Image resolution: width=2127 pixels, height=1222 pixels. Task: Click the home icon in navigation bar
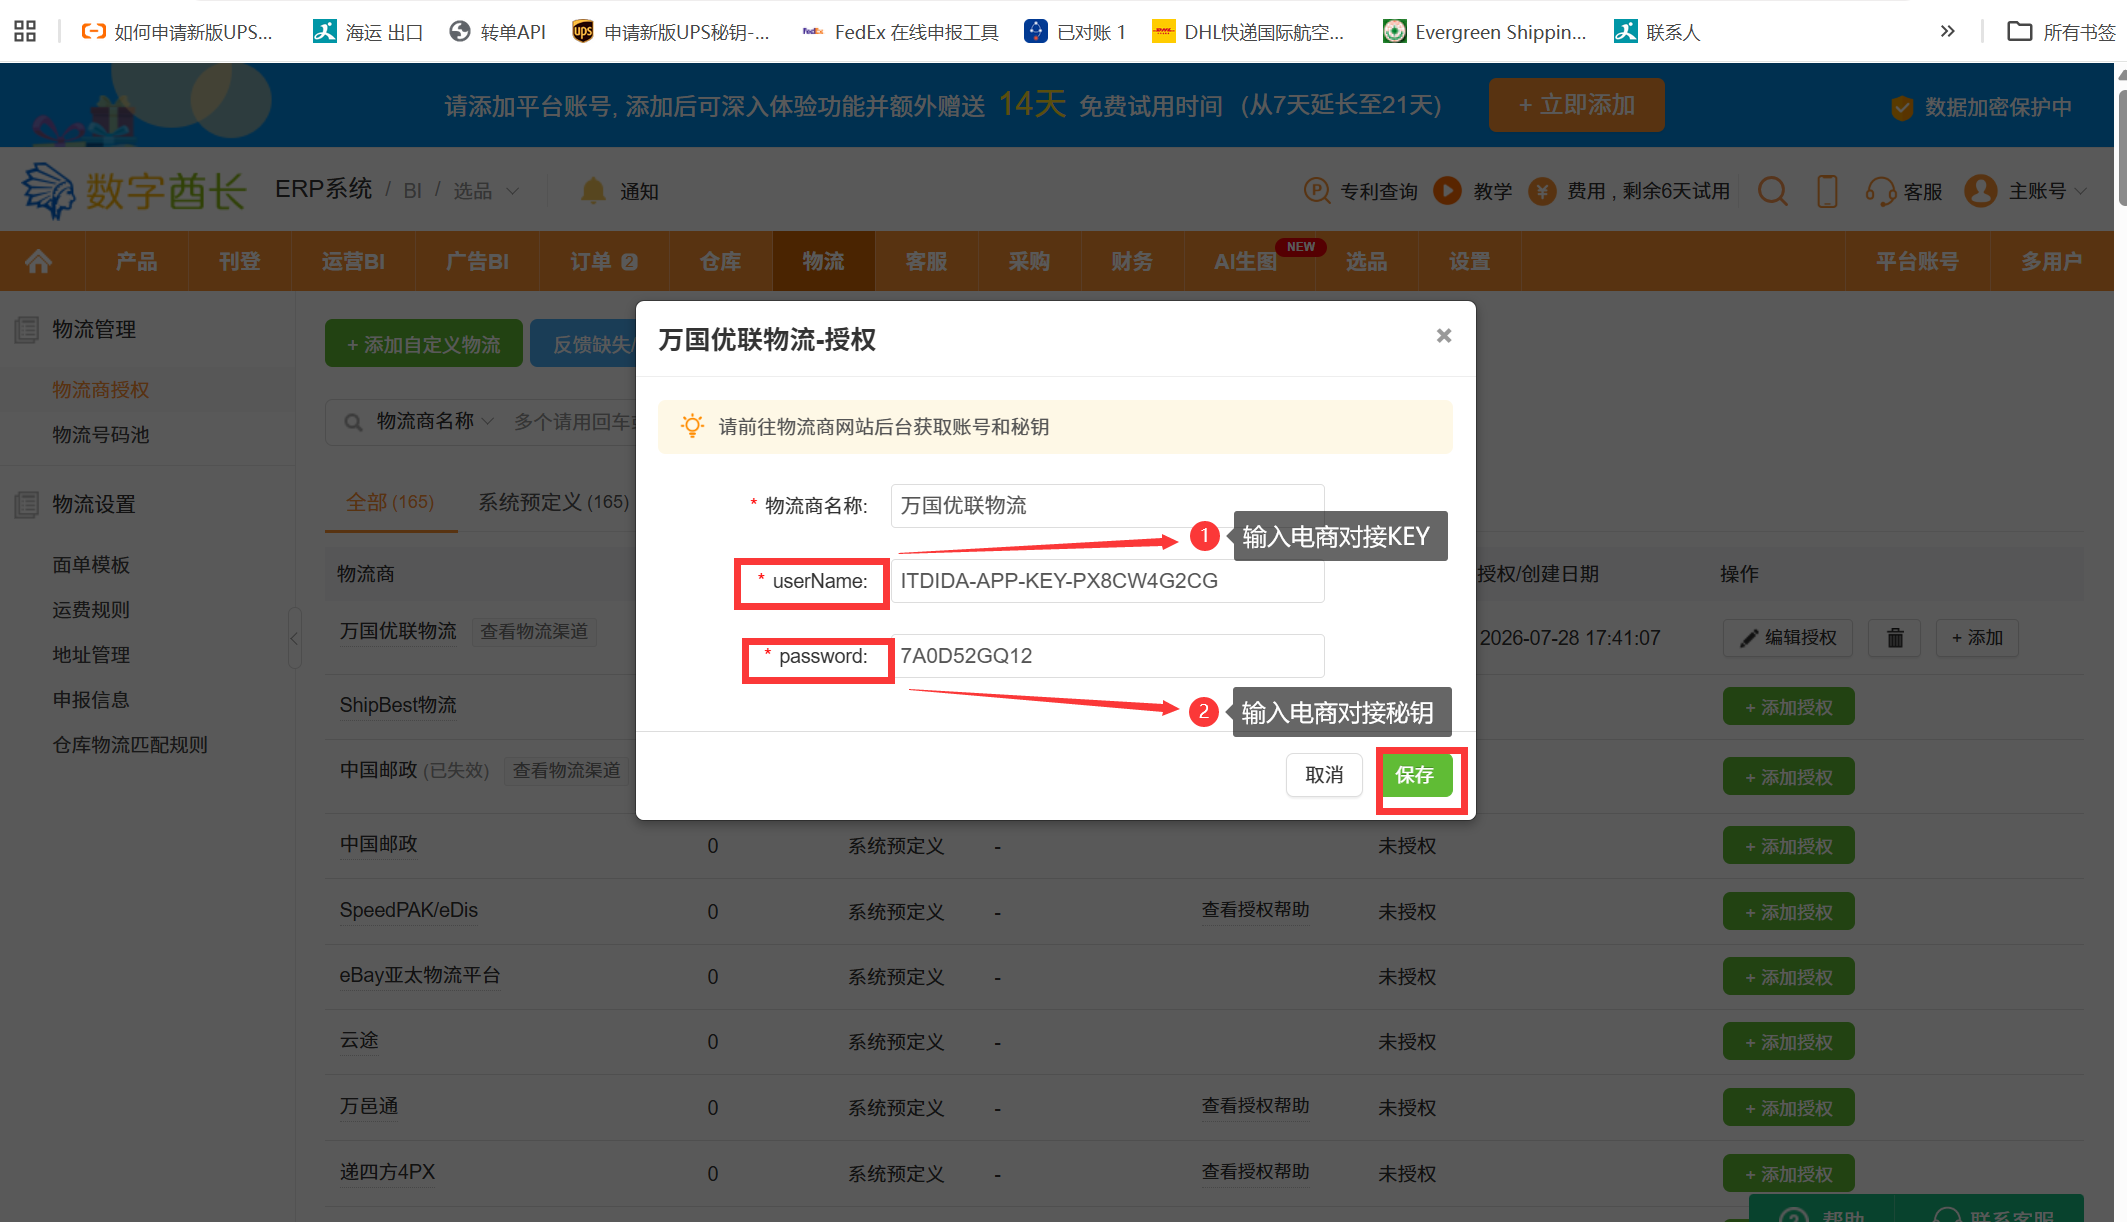point(39,261)
